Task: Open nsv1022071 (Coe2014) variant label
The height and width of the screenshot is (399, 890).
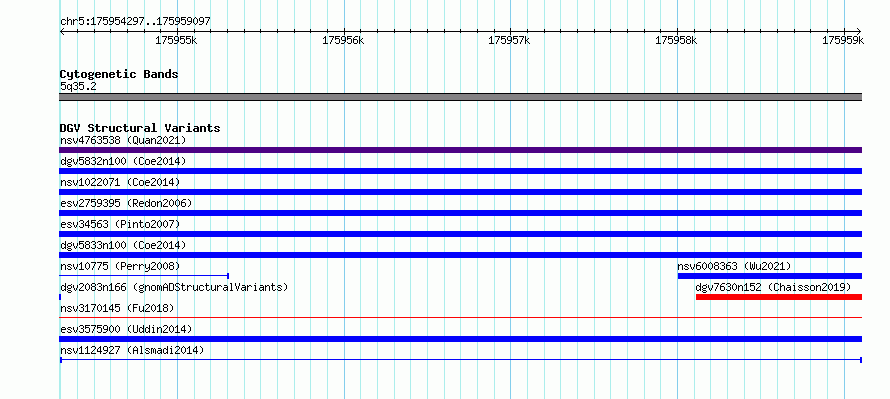Action: click(120, 182)
